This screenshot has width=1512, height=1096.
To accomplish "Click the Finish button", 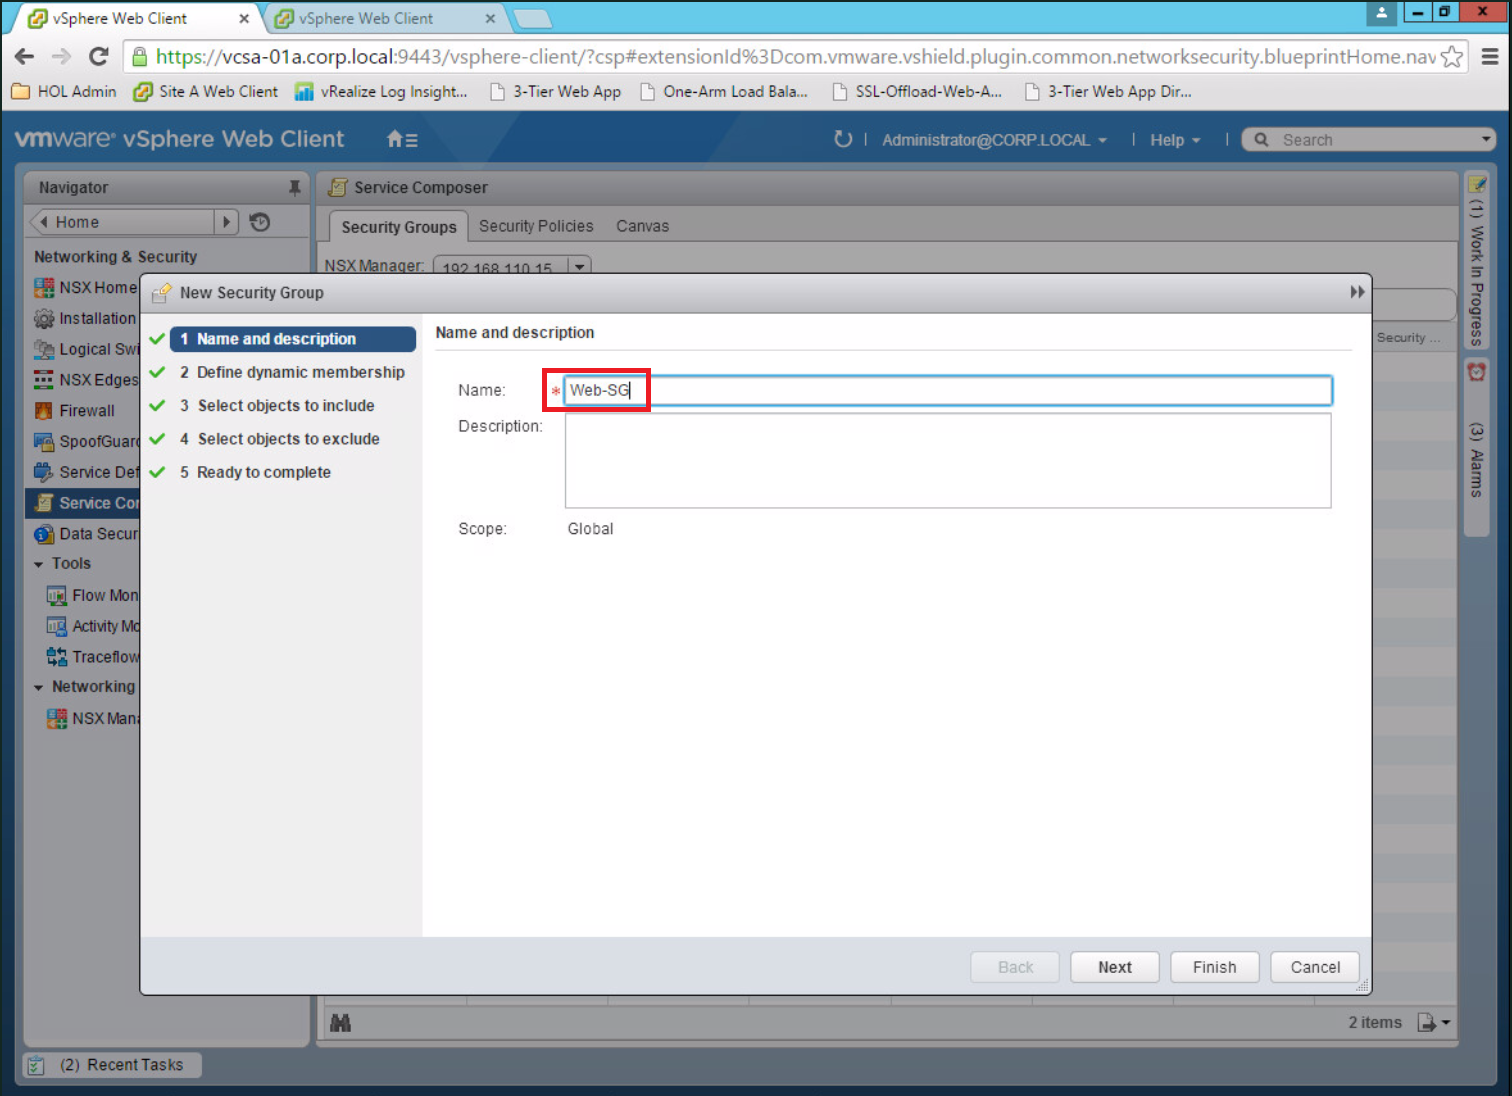I will pyautogui.click(x=1214, y=967).
